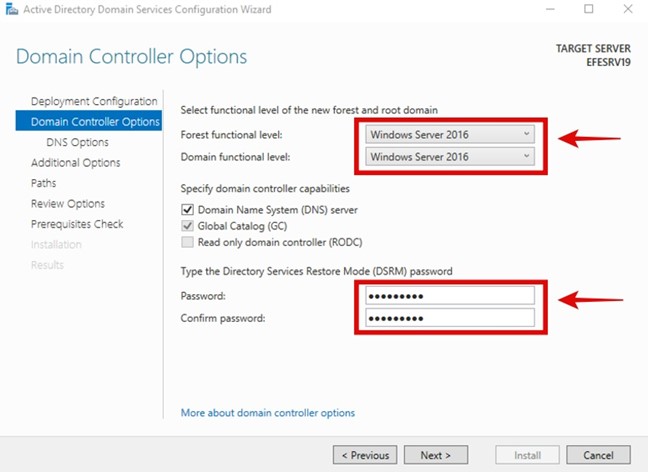Viewport: 648px width, 472px height.
Task: Click 'Forest functional level:' label
Action: click(x=231, y=135)
